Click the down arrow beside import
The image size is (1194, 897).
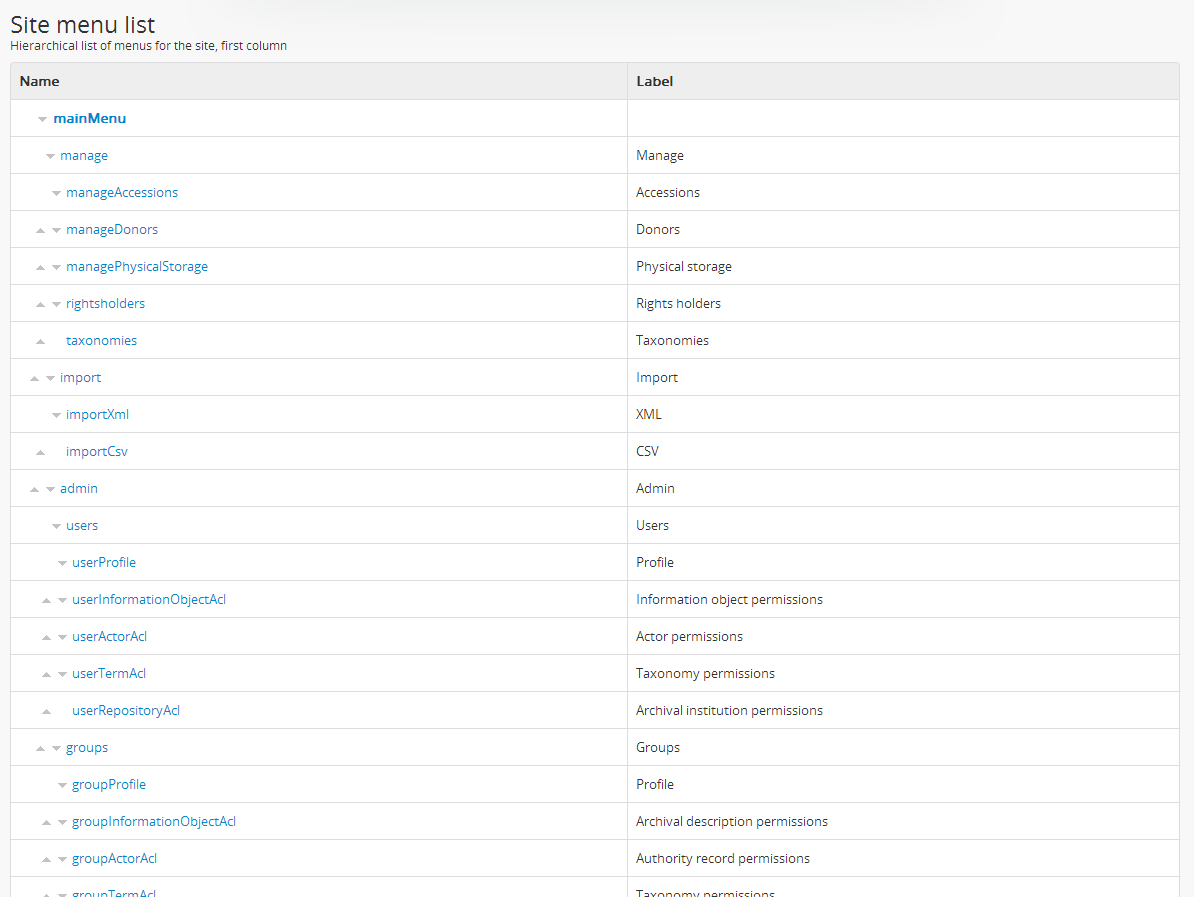(51, 378)
